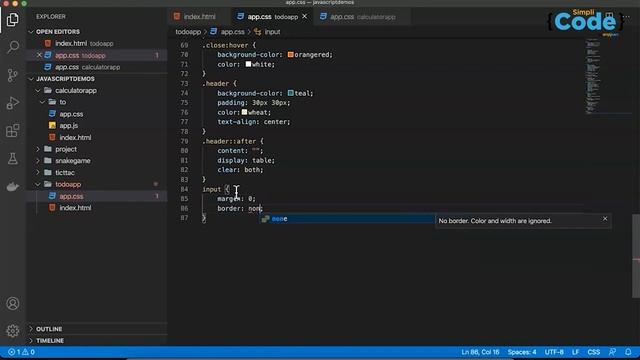The height and width of the screenshot is (360, 640).
Task: Click CSS language mode in status bar
Action: pos(593,352)
